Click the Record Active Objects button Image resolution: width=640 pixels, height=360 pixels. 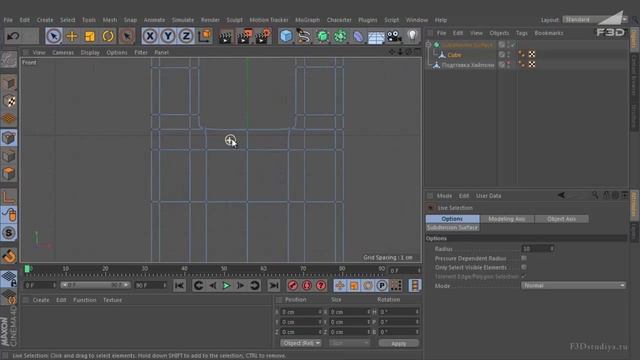(293, 286)
